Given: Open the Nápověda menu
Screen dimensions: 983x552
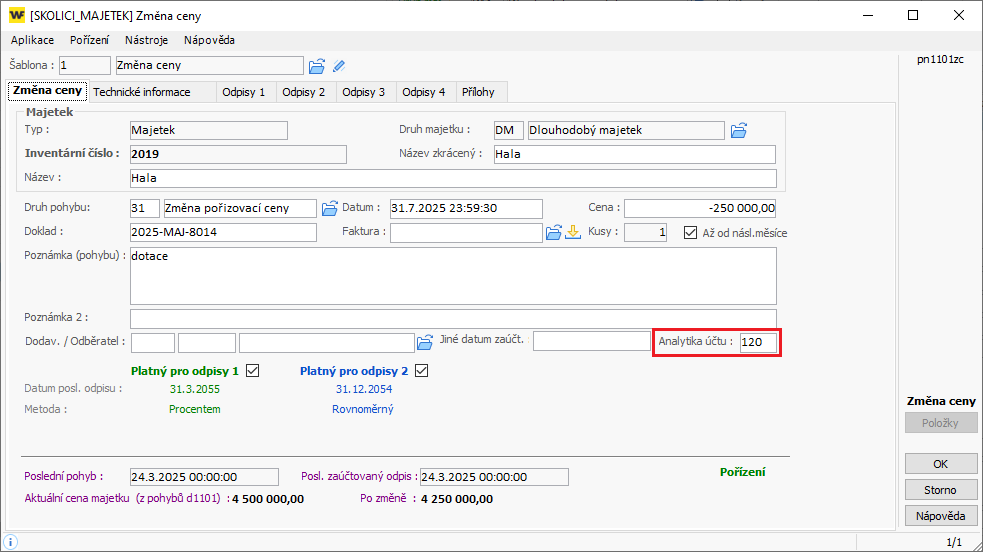Looking at the screenshot, I should 209,40.
